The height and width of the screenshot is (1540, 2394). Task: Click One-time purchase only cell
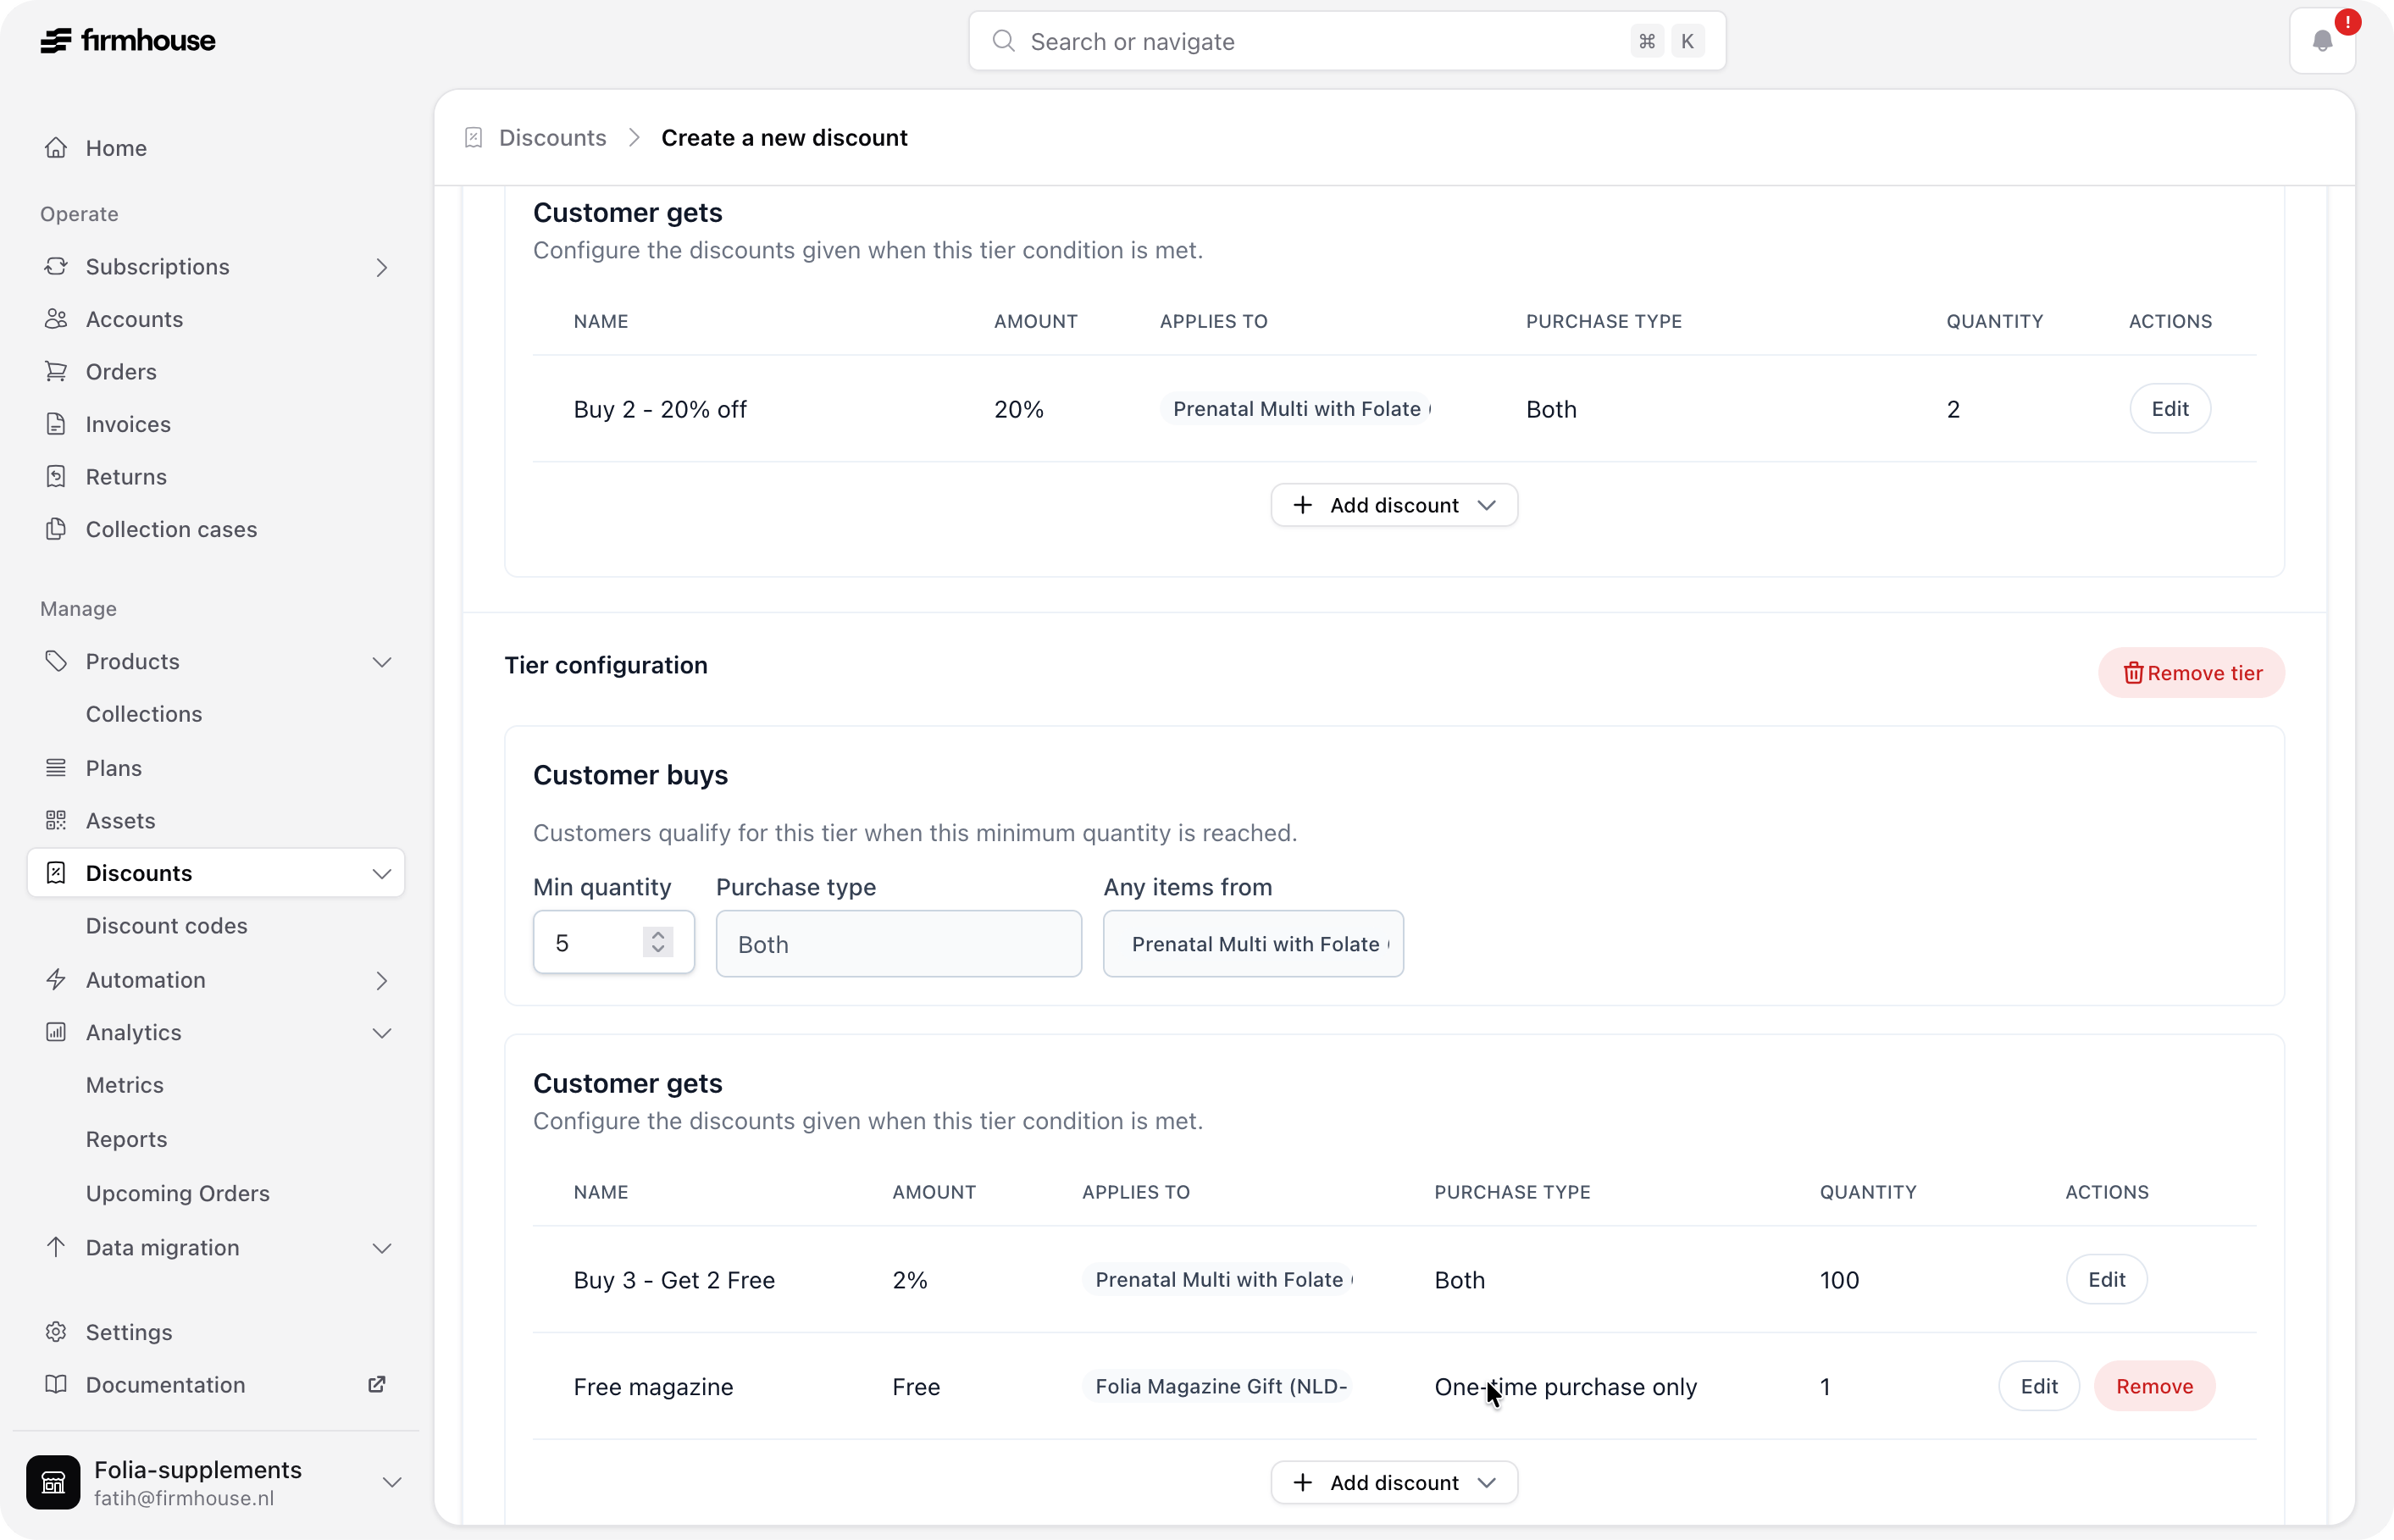point(1565,1386)
